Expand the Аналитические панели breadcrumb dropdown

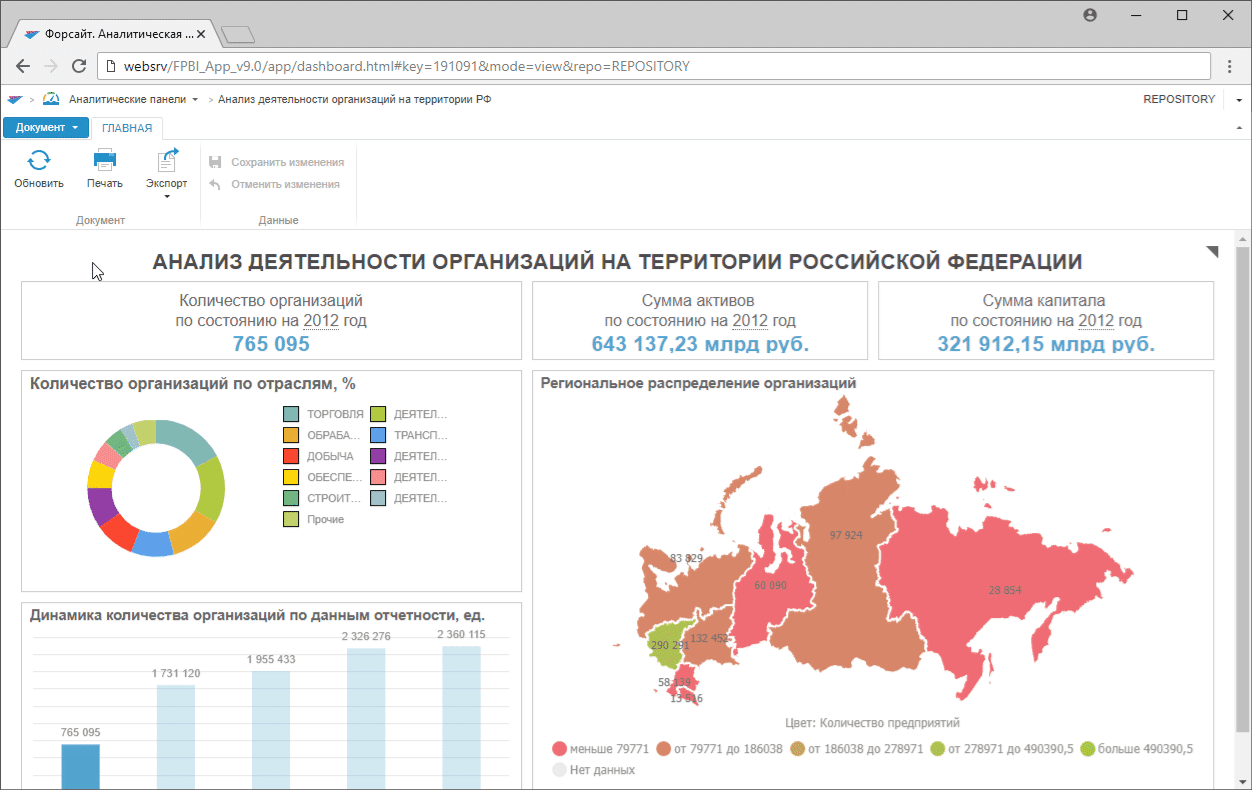coord(195,100)
